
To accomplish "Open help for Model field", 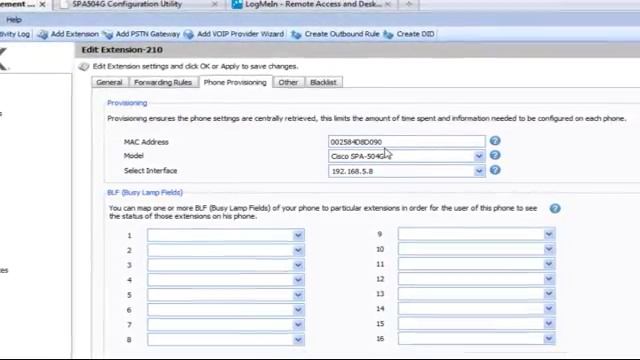I will point(495,155).
